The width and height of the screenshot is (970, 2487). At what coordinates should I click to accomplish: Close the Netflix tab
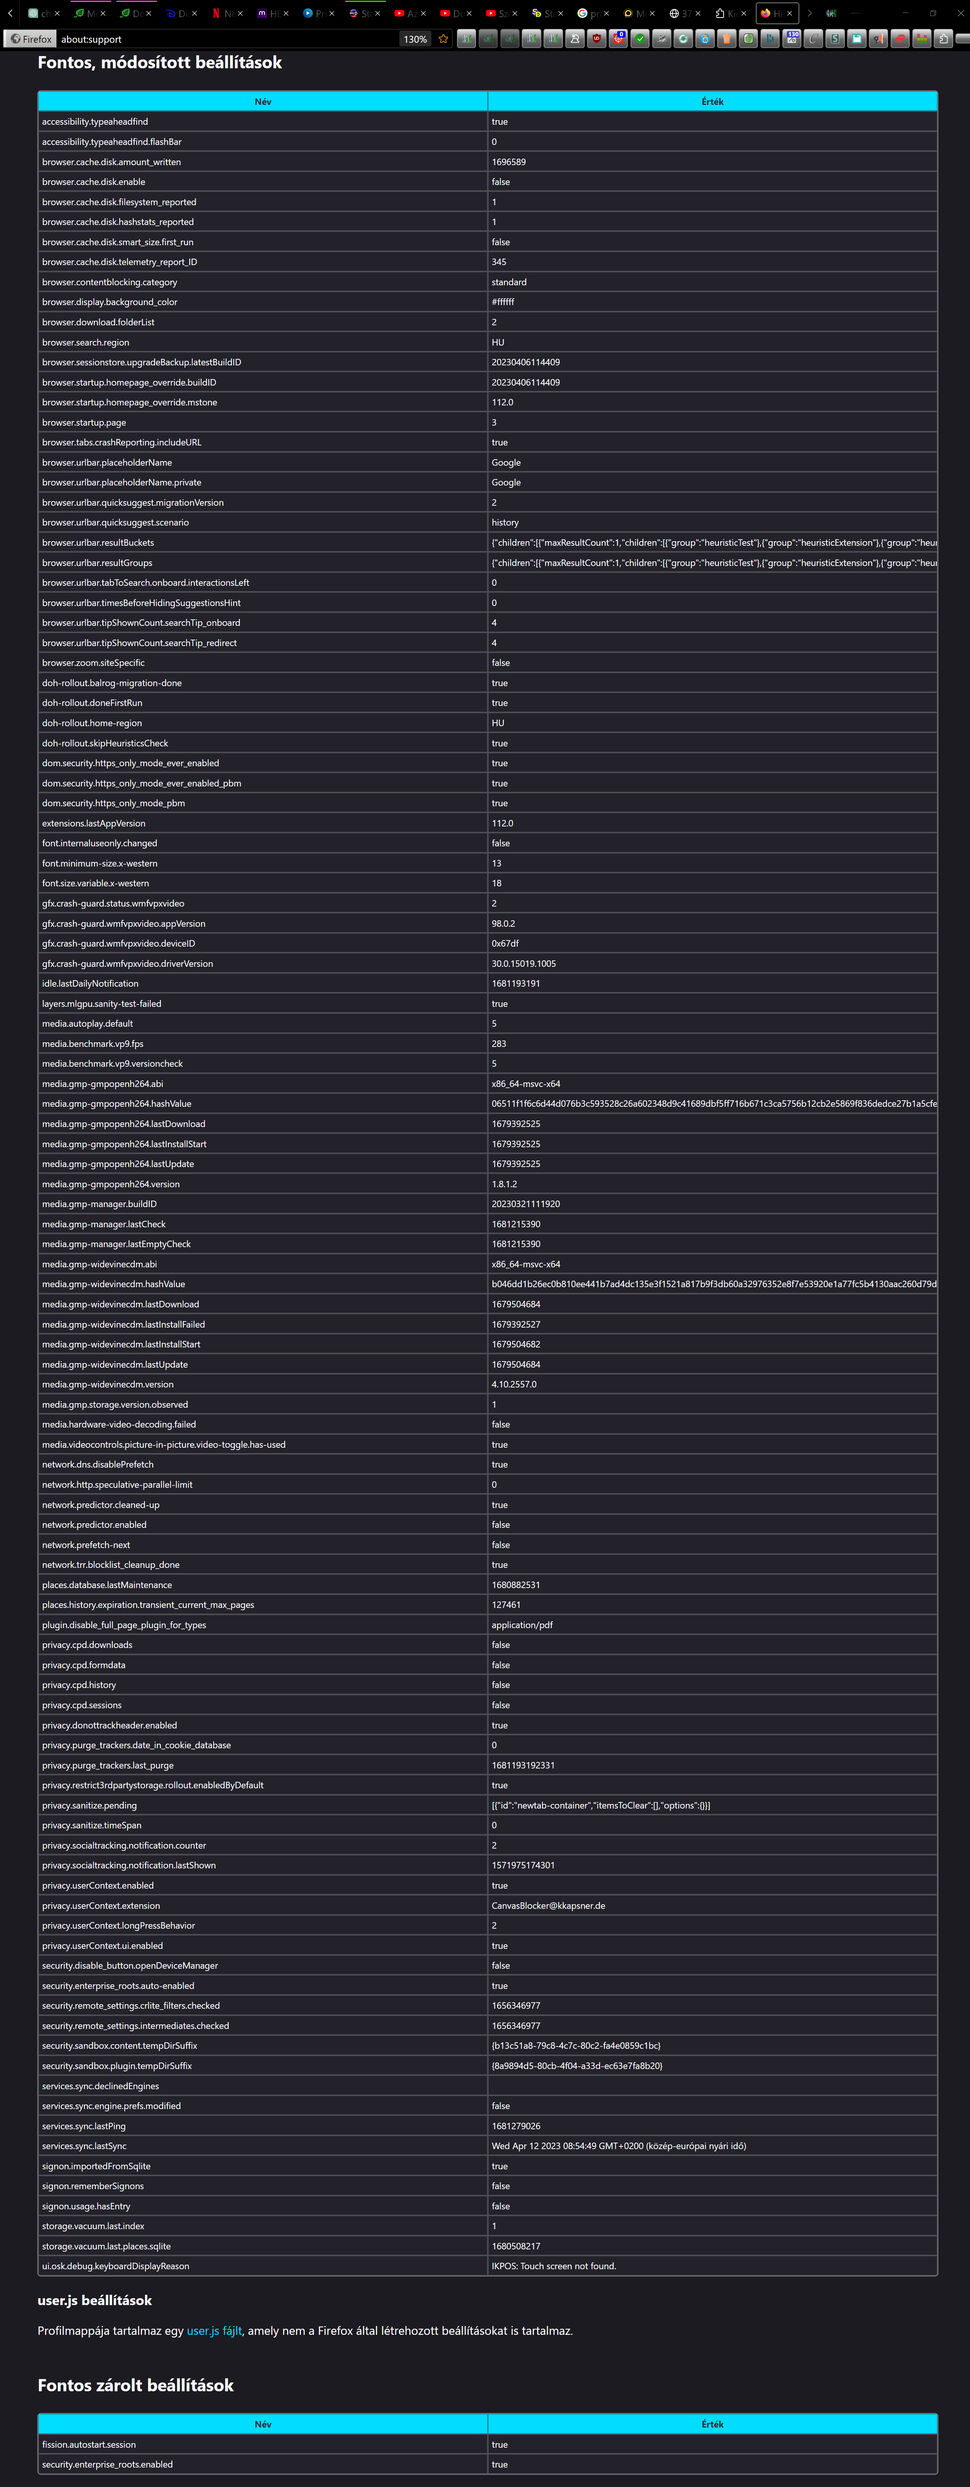pyautogui.click(x=240, y=13)
